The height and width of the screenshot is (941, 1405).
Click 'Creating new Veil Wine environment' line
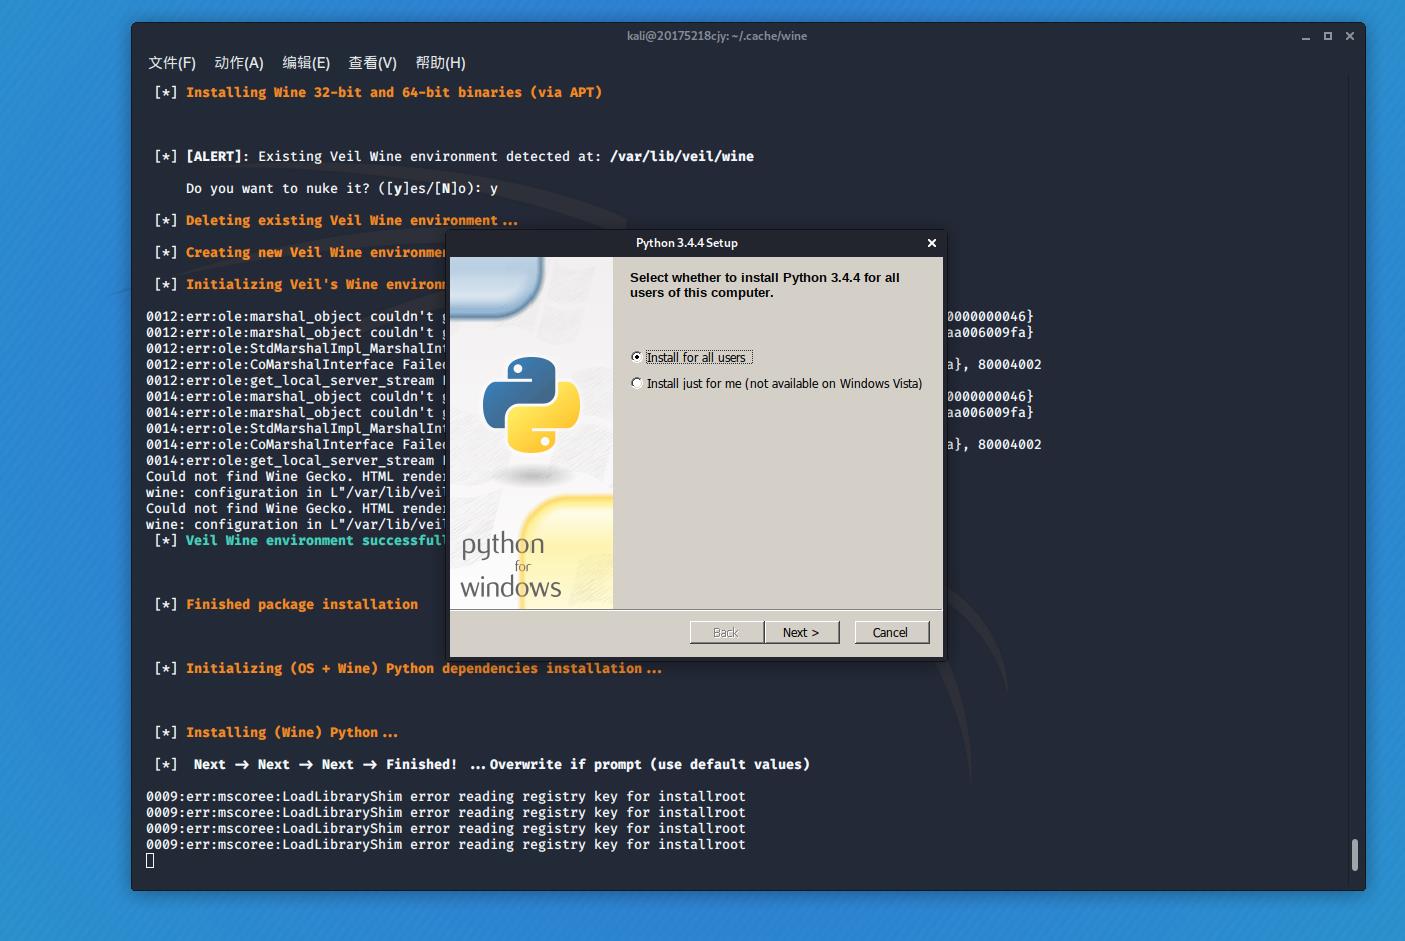tap(315, 252)
